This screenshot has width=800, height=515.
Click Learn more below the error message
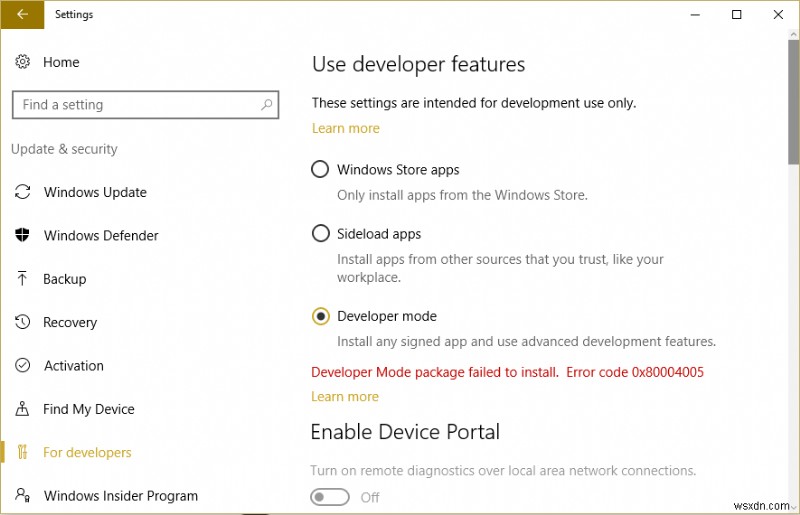click(345, 396)
